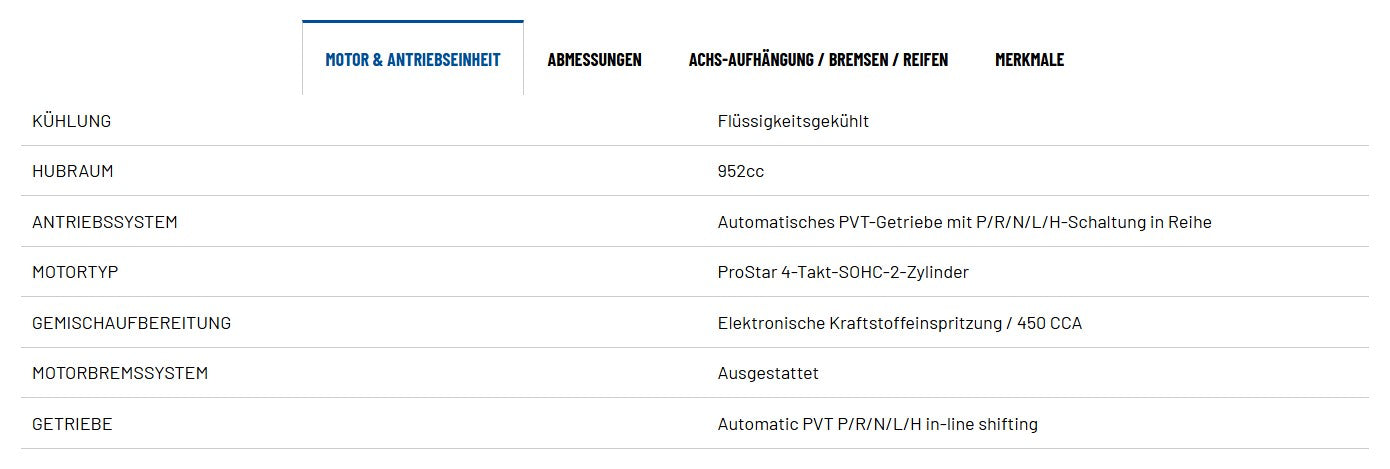The image size is (1390, 469).
Task: Click the Antriebssystem row label
Action: (105, 222)
